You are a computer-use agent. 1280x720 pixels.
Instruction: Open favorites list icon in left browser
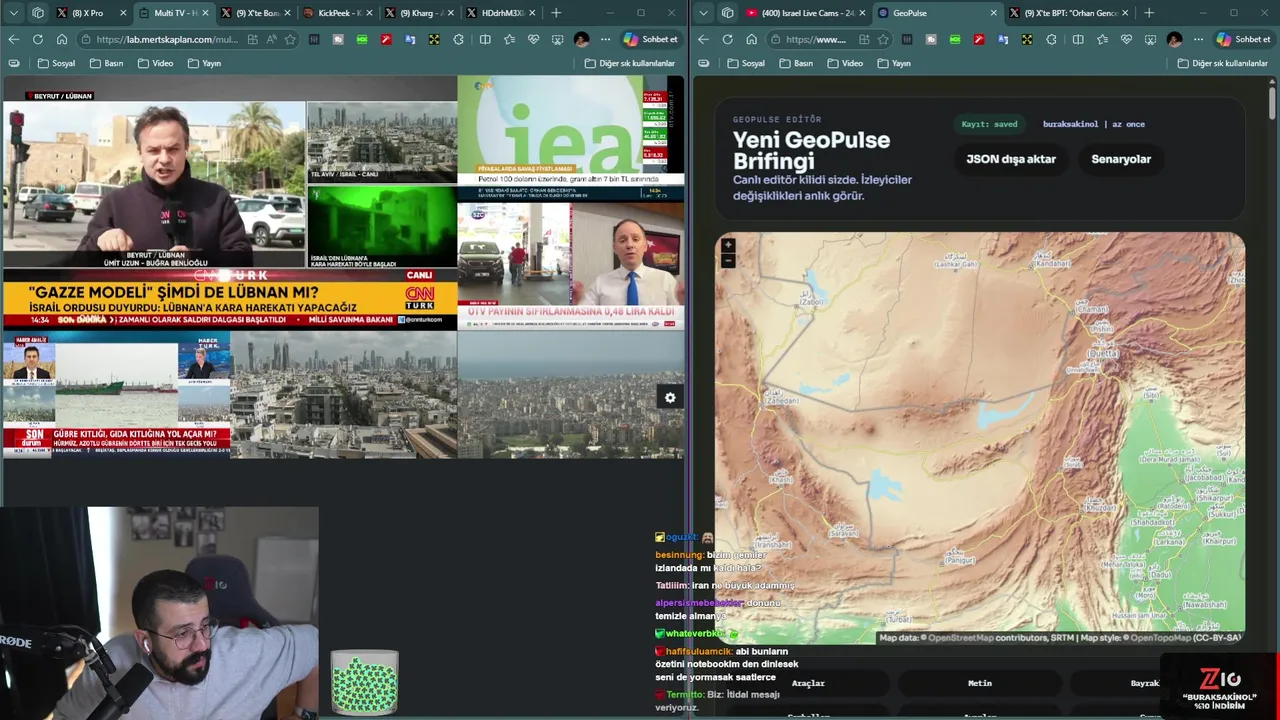pos(509,39)
